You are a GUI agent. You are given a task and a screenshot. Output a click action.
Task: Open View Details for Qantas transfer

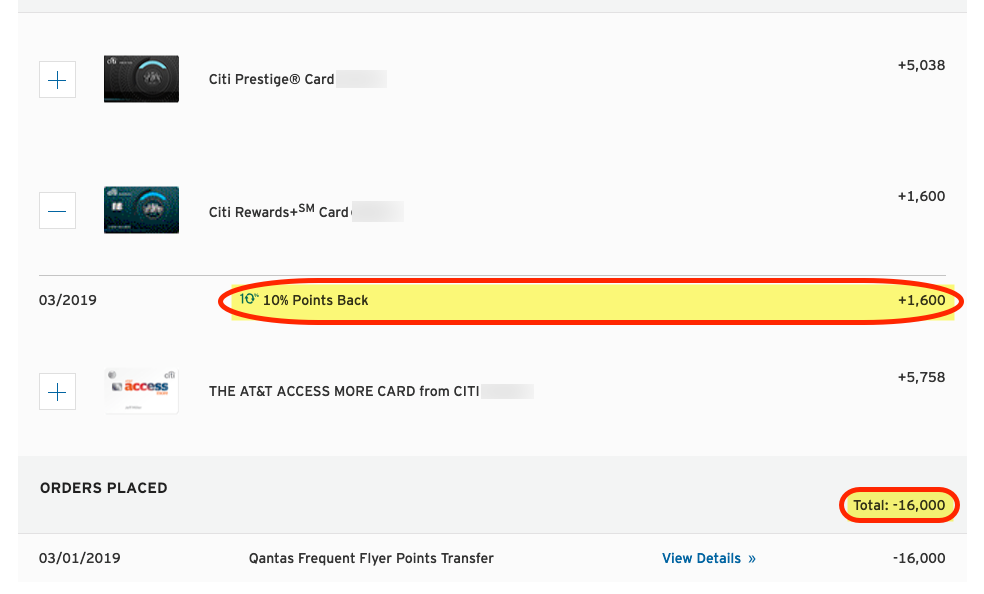pos(709,558)
